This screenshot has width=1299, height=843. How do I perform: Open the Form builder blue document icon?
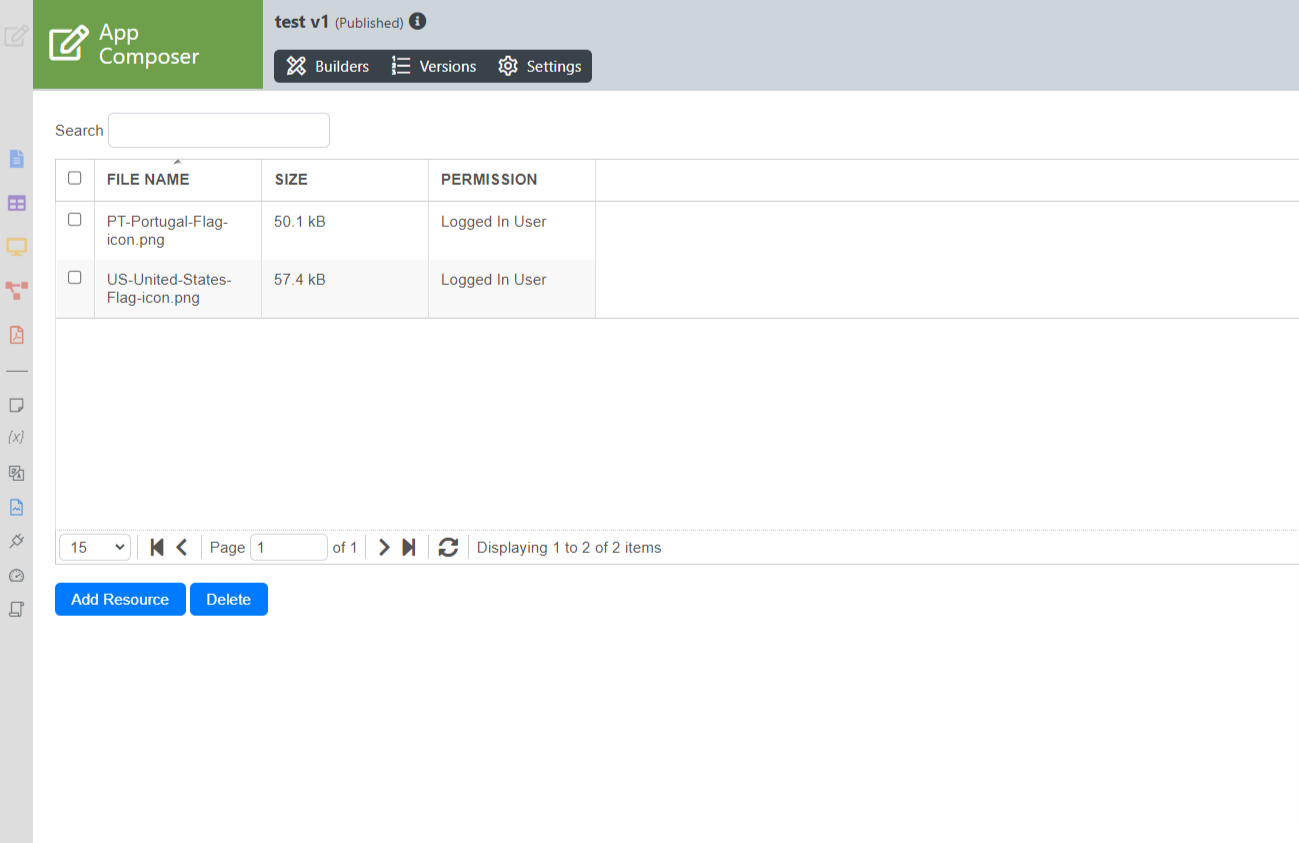coord(16,159)
